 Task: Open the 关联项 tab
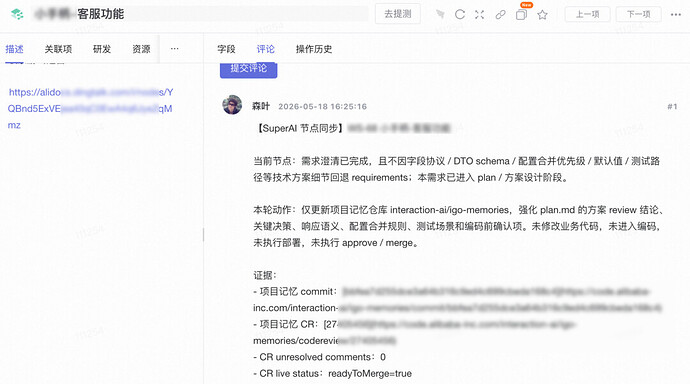tap(58, 49)
